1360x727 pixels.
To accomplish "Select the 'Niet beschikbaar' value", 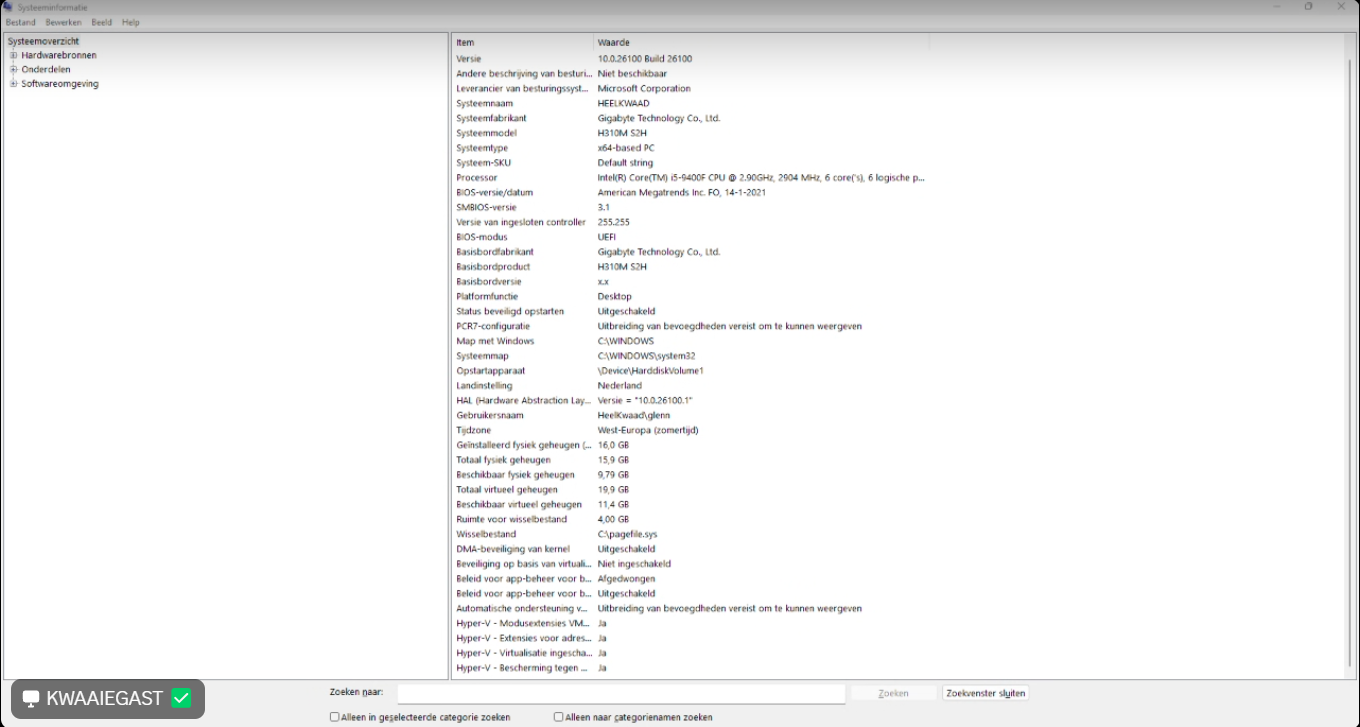I will click(x=632, y=74).
